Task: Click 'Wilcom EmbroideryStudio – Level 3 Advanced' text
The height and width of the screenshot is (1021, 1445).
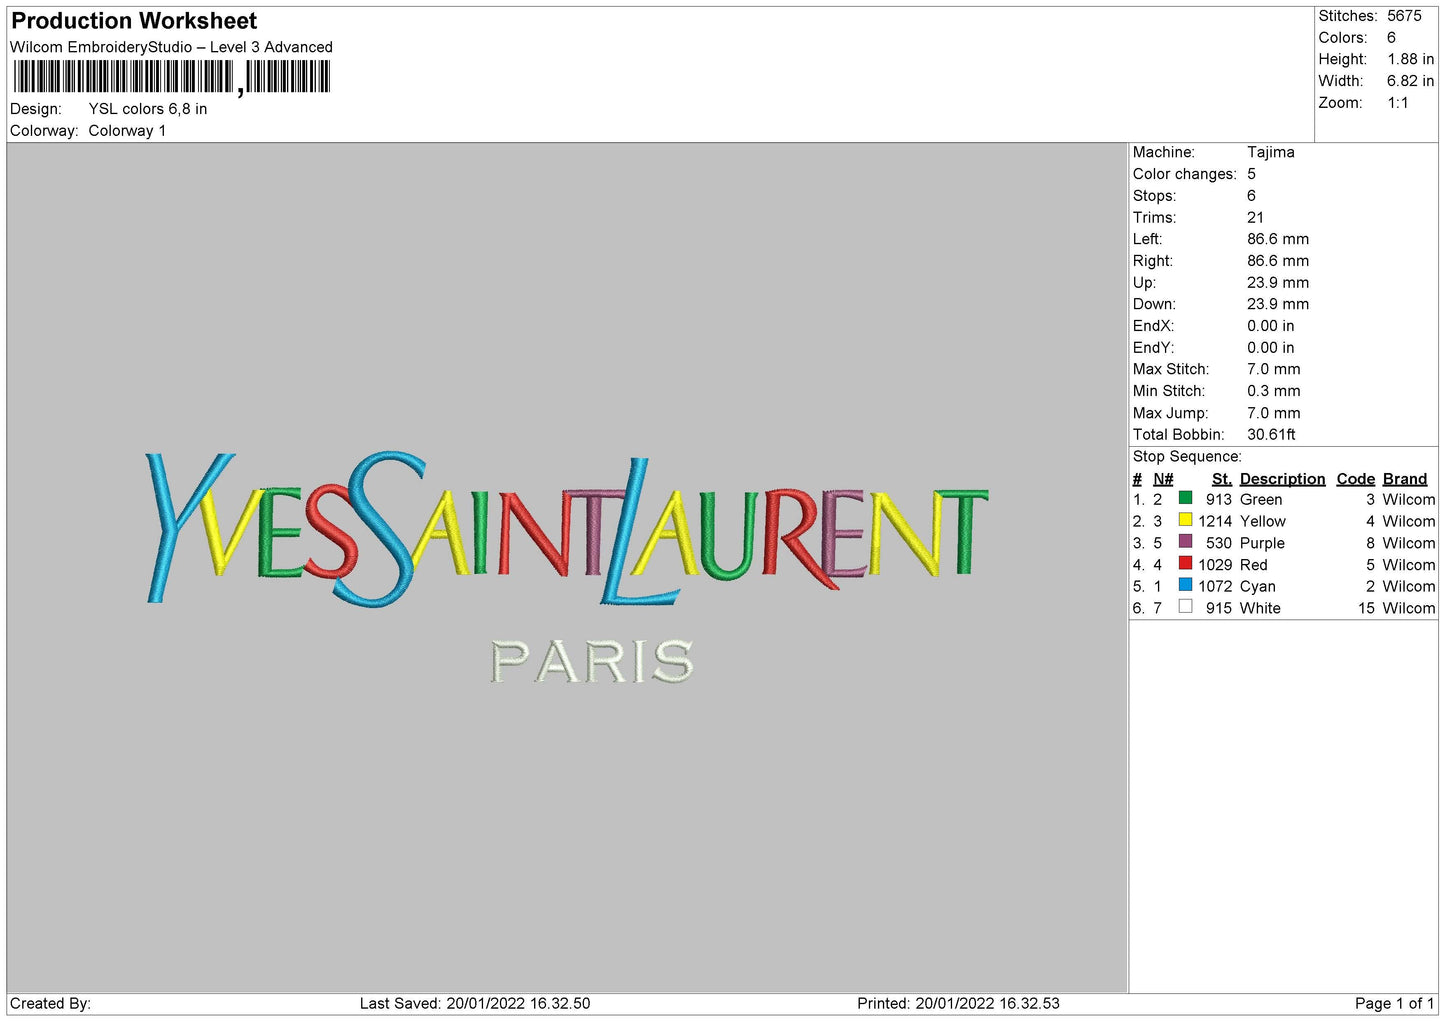Action: point(171,47)
